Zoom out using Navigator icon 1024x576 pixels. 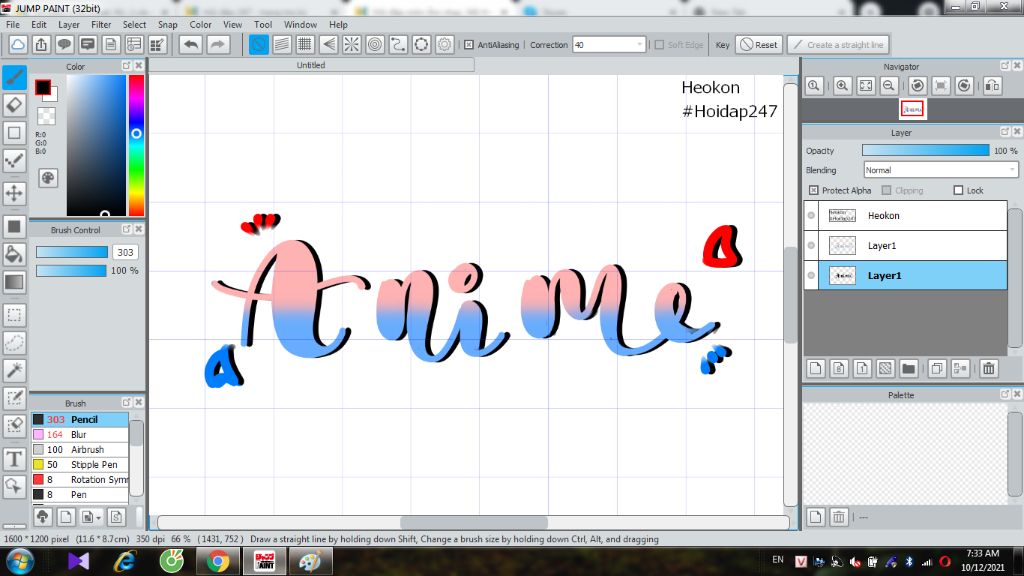click(x=889, y=86)
